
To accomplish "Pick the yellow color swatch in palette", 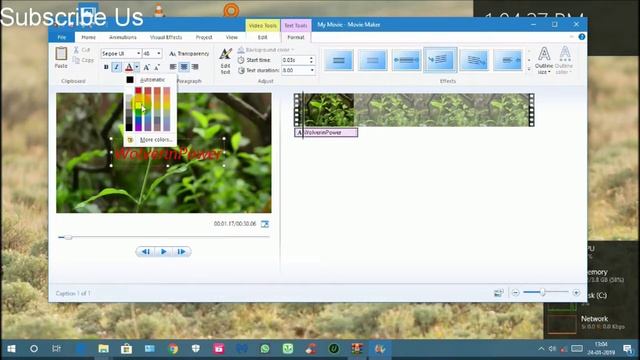I will tap(138, 106).
